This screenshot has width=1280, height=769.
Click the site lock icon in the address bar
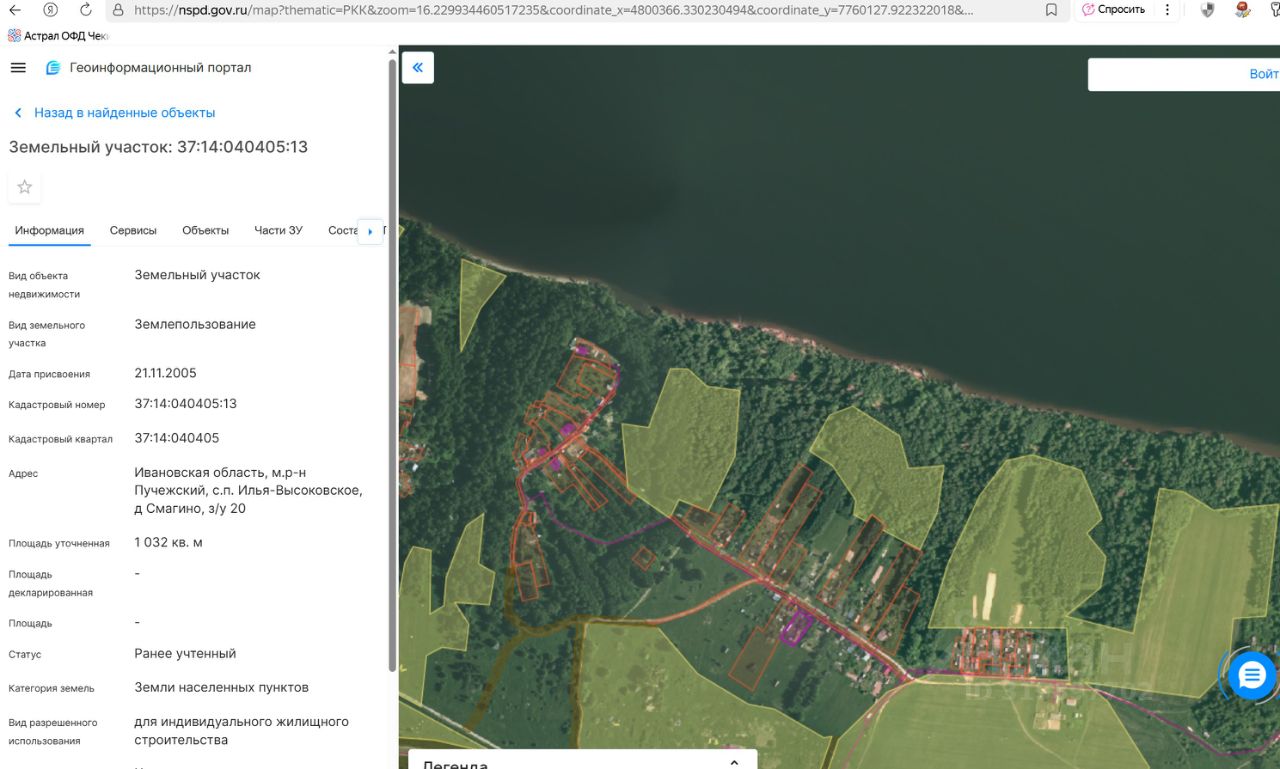point(118,10)
